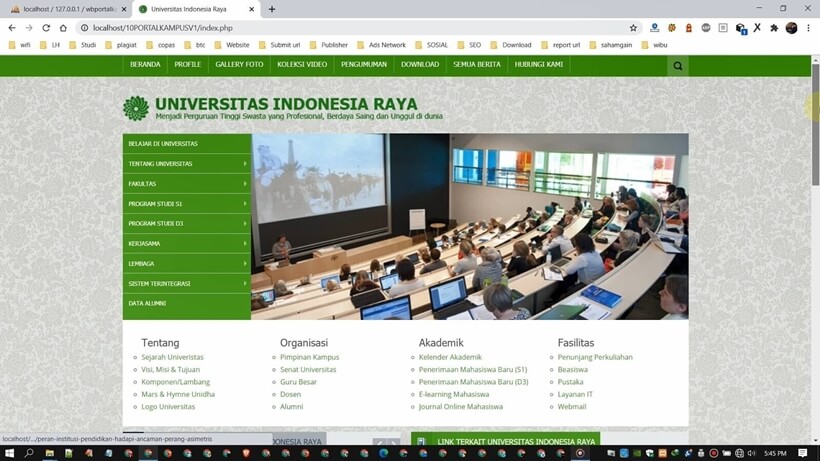The width and height of the screenshot is (820, 461).
Task: Open the Pengumuman menu item
Action: [x=364, y=64]
